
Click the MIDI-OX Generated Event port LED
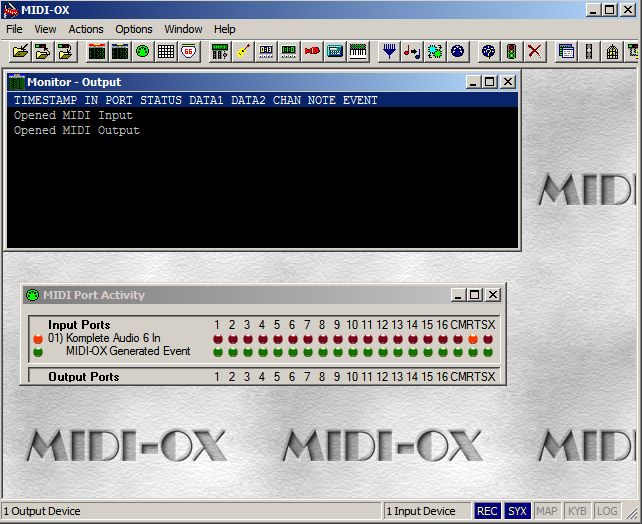tap(38, 352)
